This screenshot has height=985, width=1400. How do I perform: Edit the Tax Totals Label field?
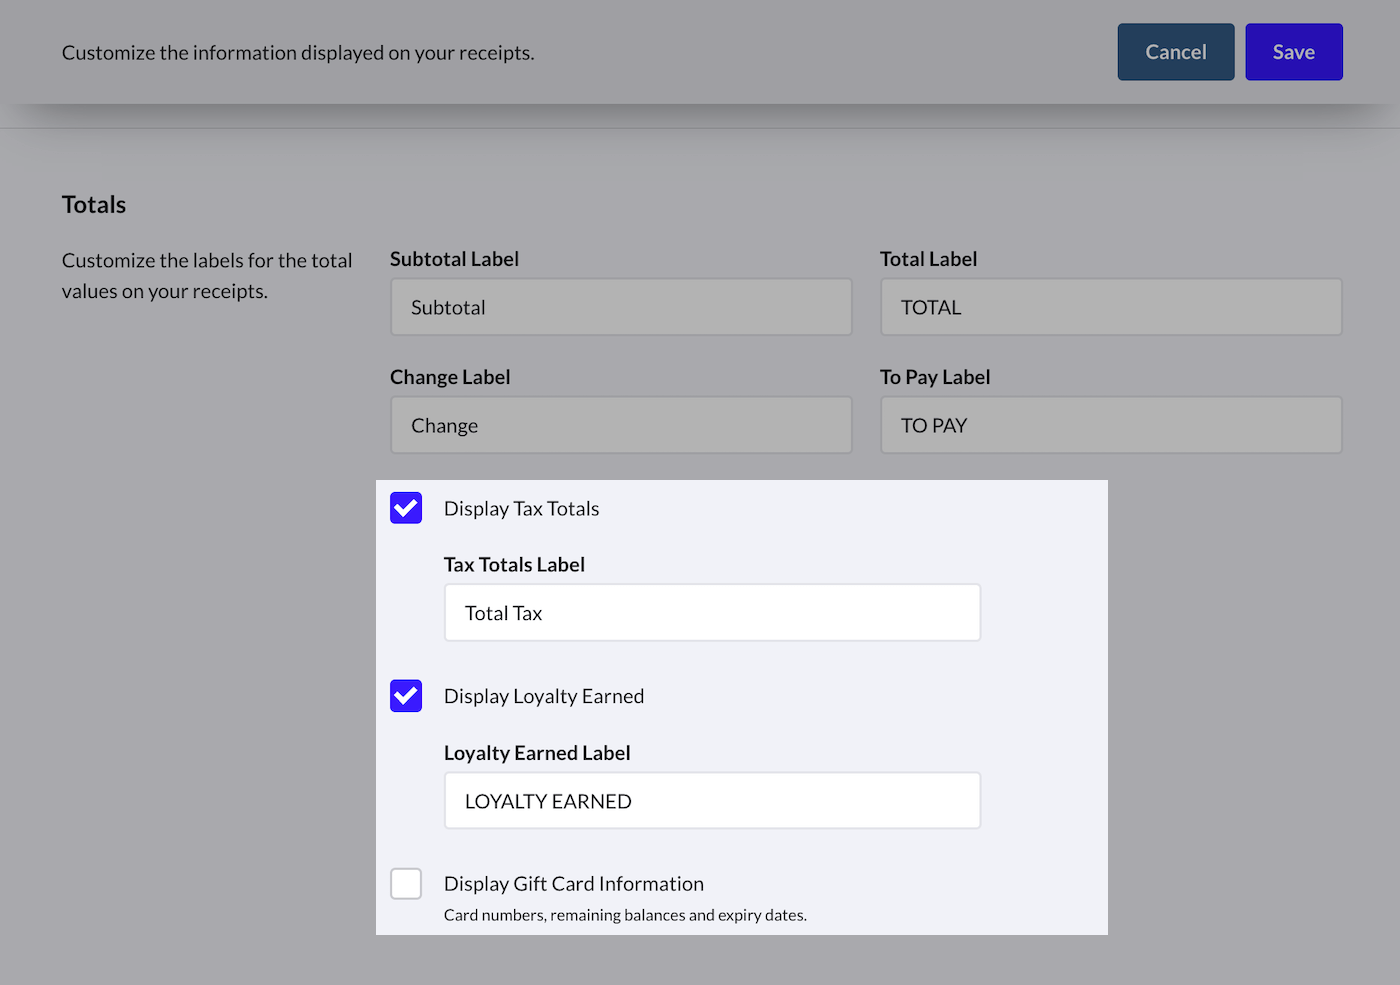pyautogui.click(x=712, y=613)
